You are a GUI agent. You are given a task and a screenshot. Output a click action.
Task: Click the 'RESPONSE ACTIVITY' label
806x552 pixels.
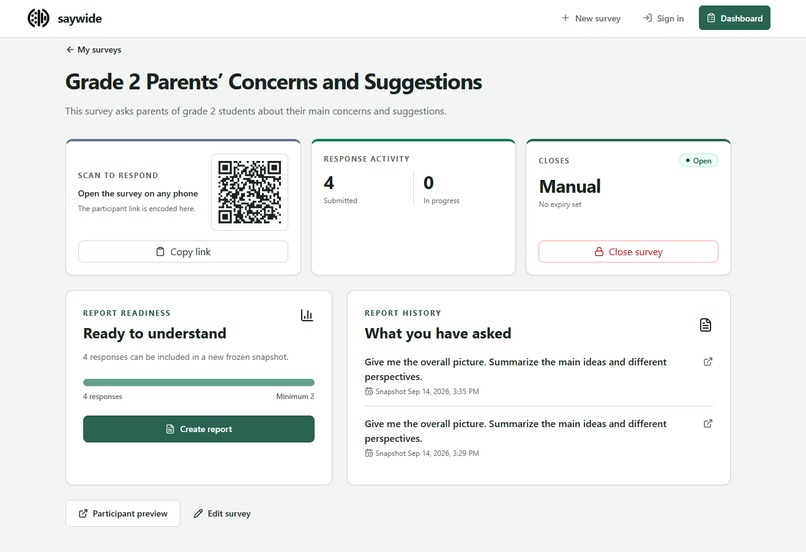(x=367, y=159)
